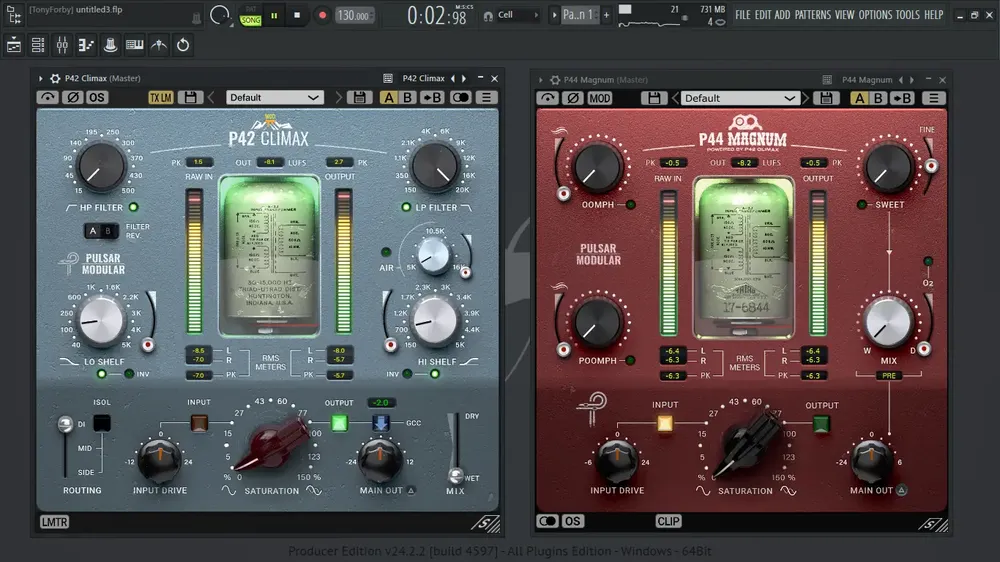The width and height of the screenshot is (1000, 562).
Task: Open the channel rack icon
Action: [x=38, y=45]
